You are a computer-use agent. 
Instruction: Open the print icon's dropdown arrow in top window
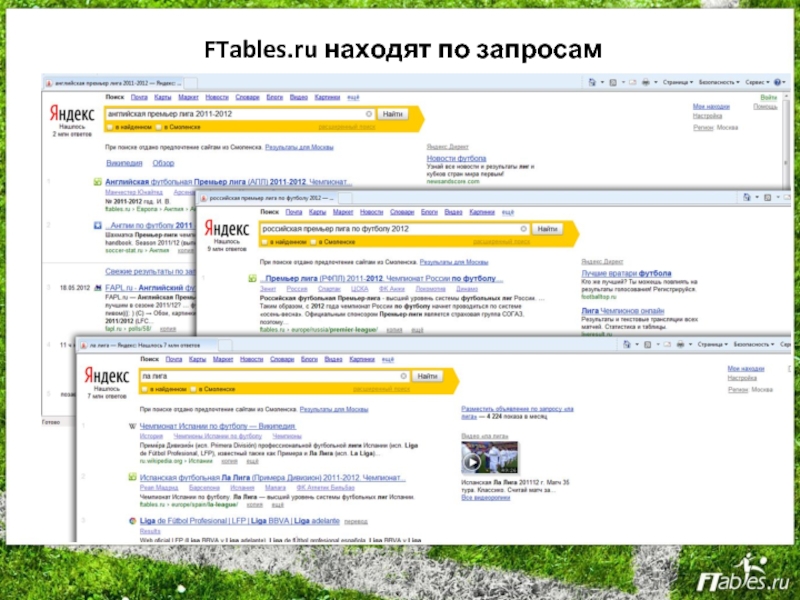(656, 82)
